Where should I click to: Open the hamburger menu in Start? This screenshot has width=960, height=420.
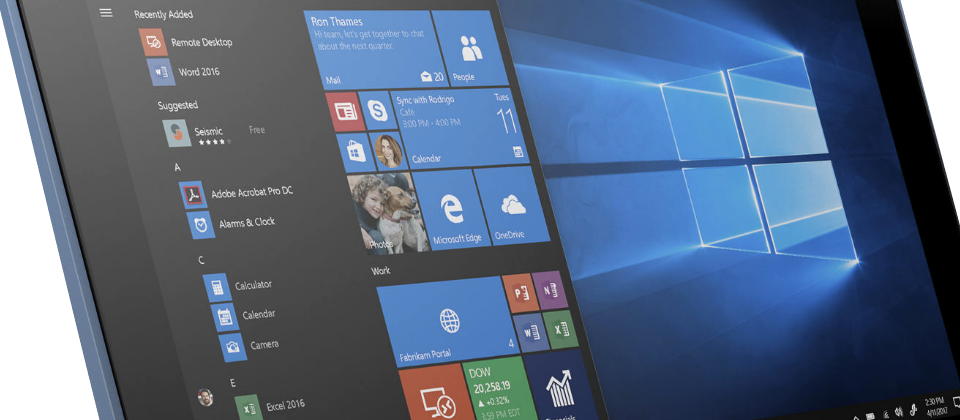point(106,13)
